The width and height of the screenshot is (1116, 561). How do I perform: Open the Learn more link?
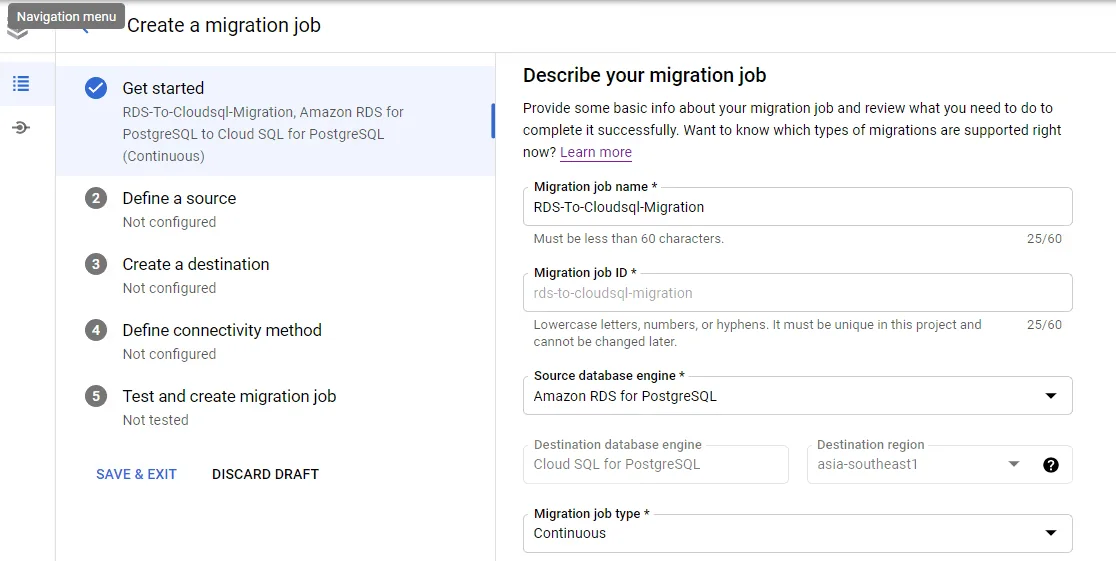coord(596,152)
